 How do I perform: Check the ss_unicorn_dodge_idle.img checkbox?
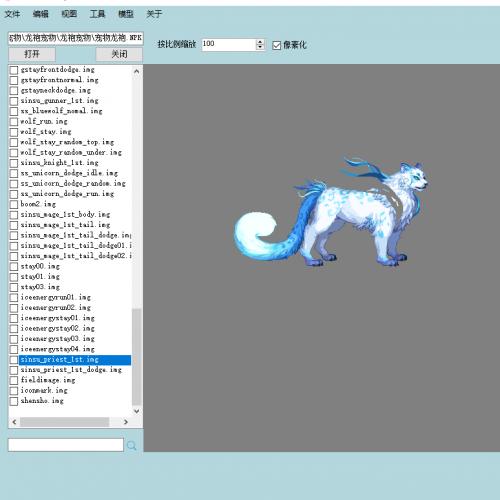pos(14,173)
